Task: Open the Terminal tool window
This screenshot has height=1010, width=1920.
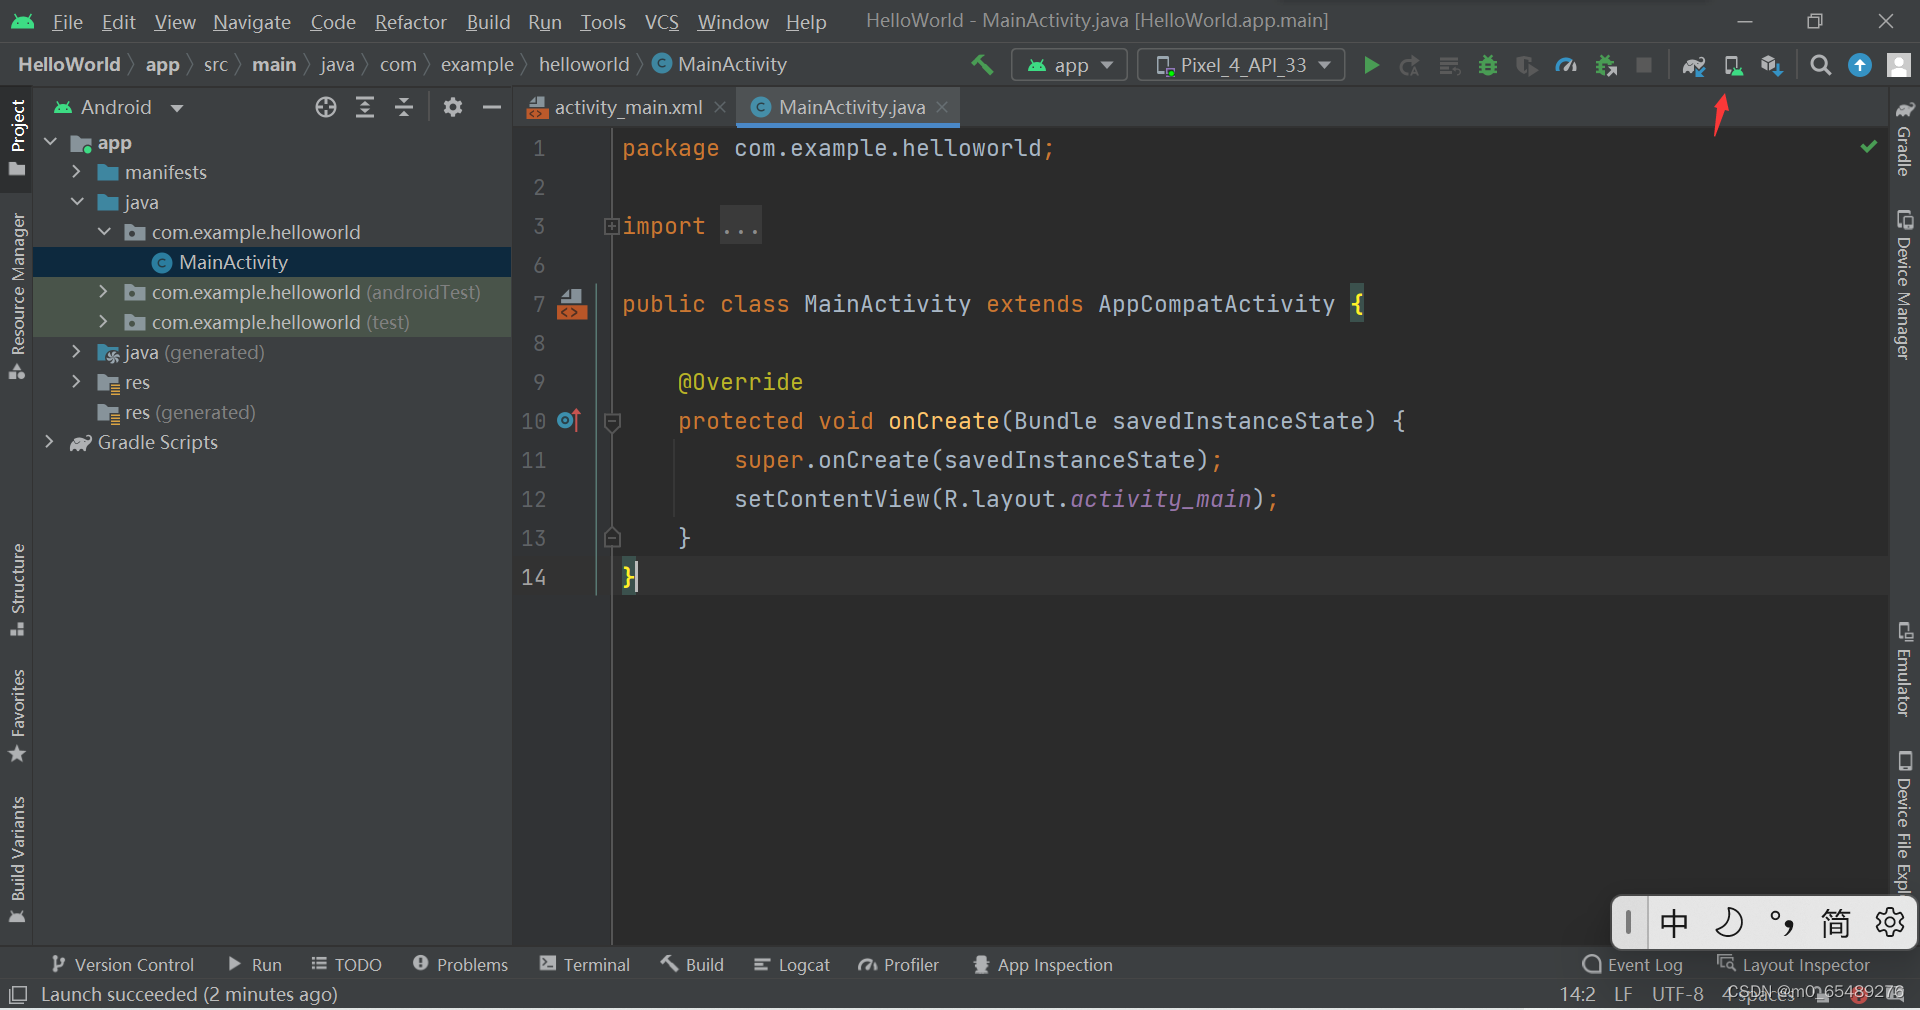Action: coord(585,965)
